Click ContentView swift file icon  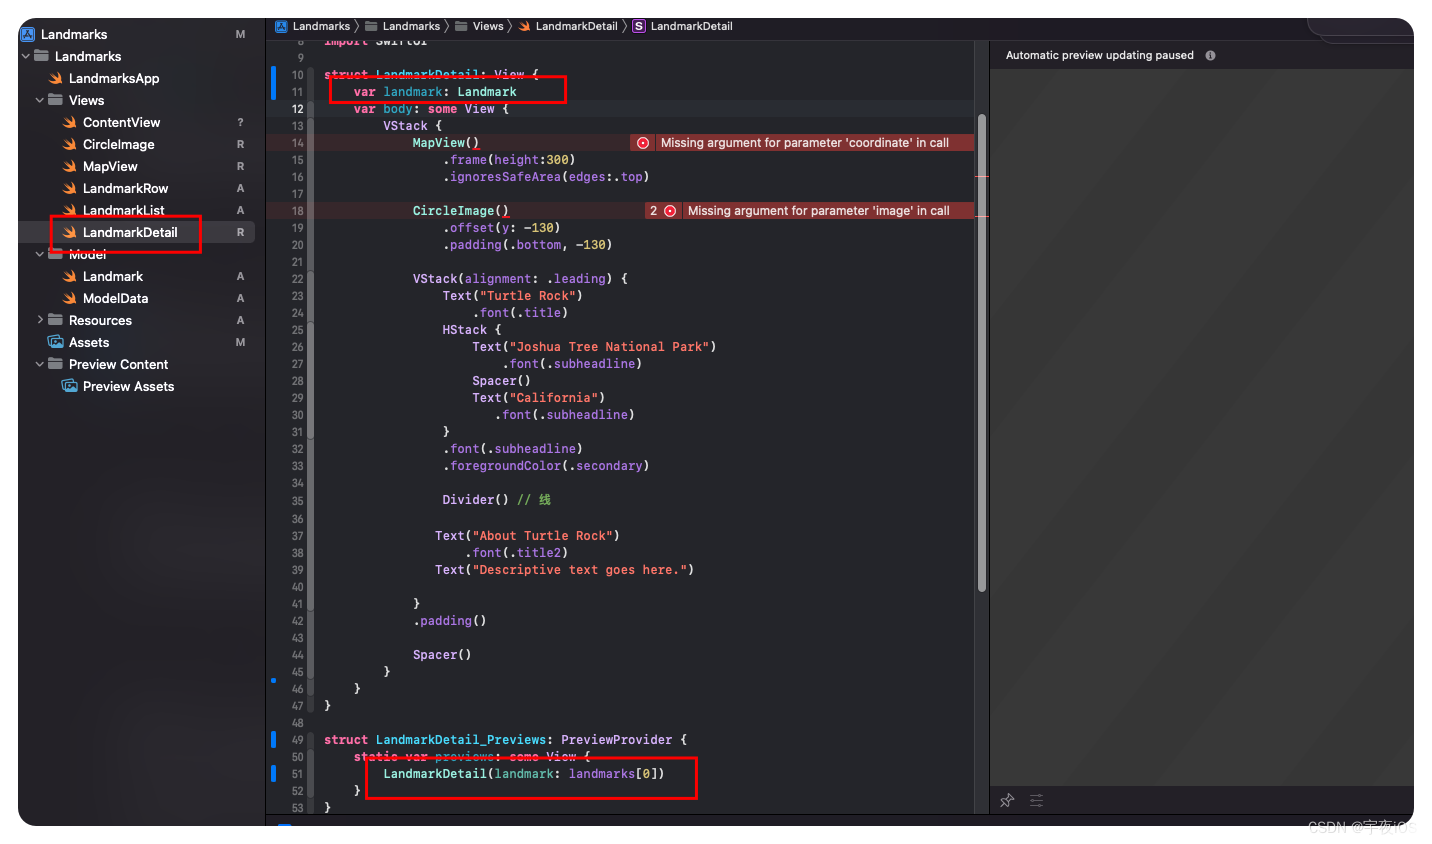[70, 122]
